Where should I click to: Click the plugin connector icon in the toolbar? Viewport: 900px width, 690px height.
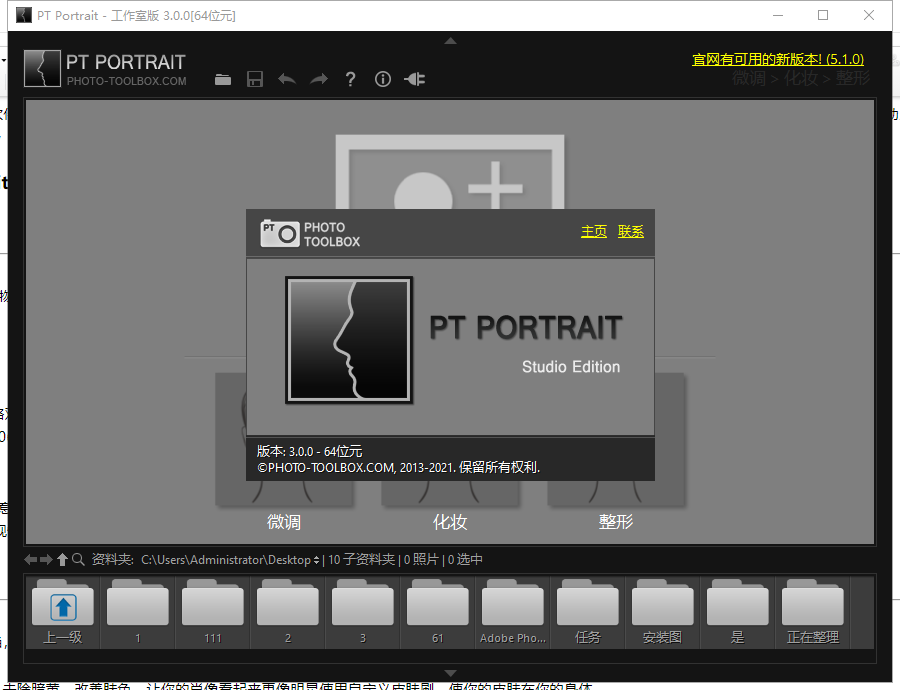tap(414, 79)
